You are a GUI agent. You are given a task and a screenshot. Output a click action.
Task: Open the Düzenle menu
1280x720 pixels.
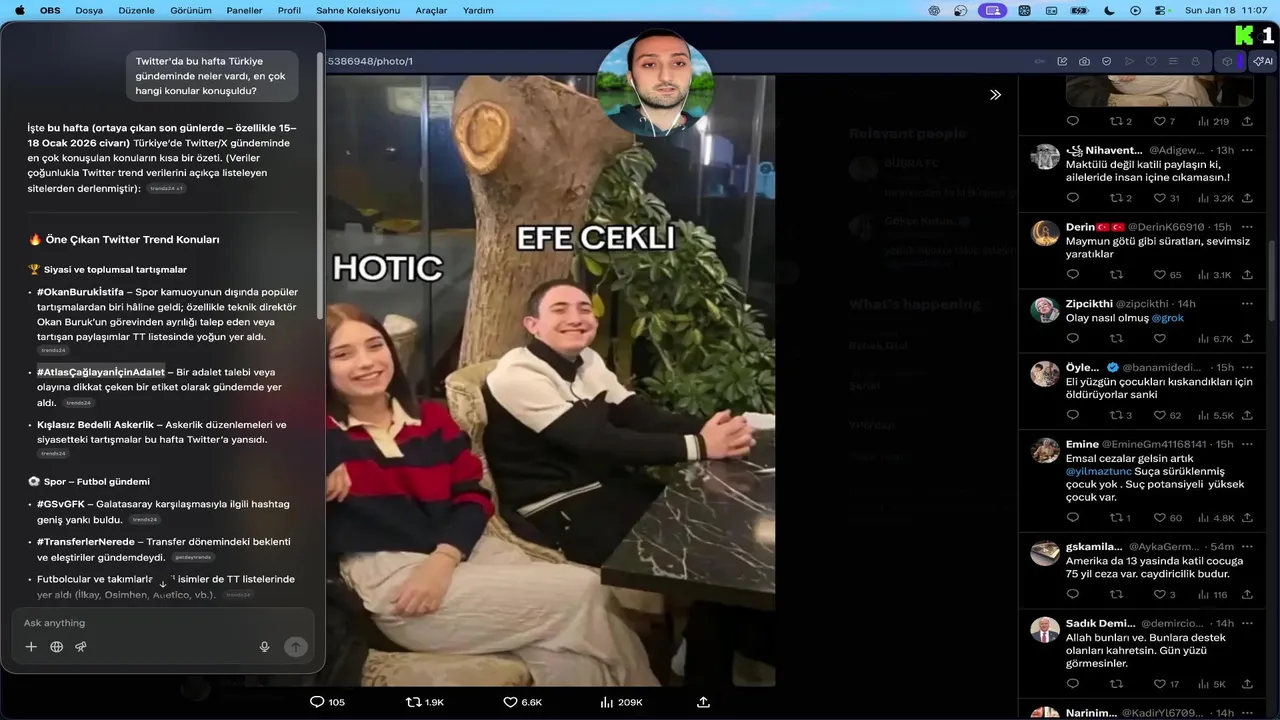coord(136,10)
